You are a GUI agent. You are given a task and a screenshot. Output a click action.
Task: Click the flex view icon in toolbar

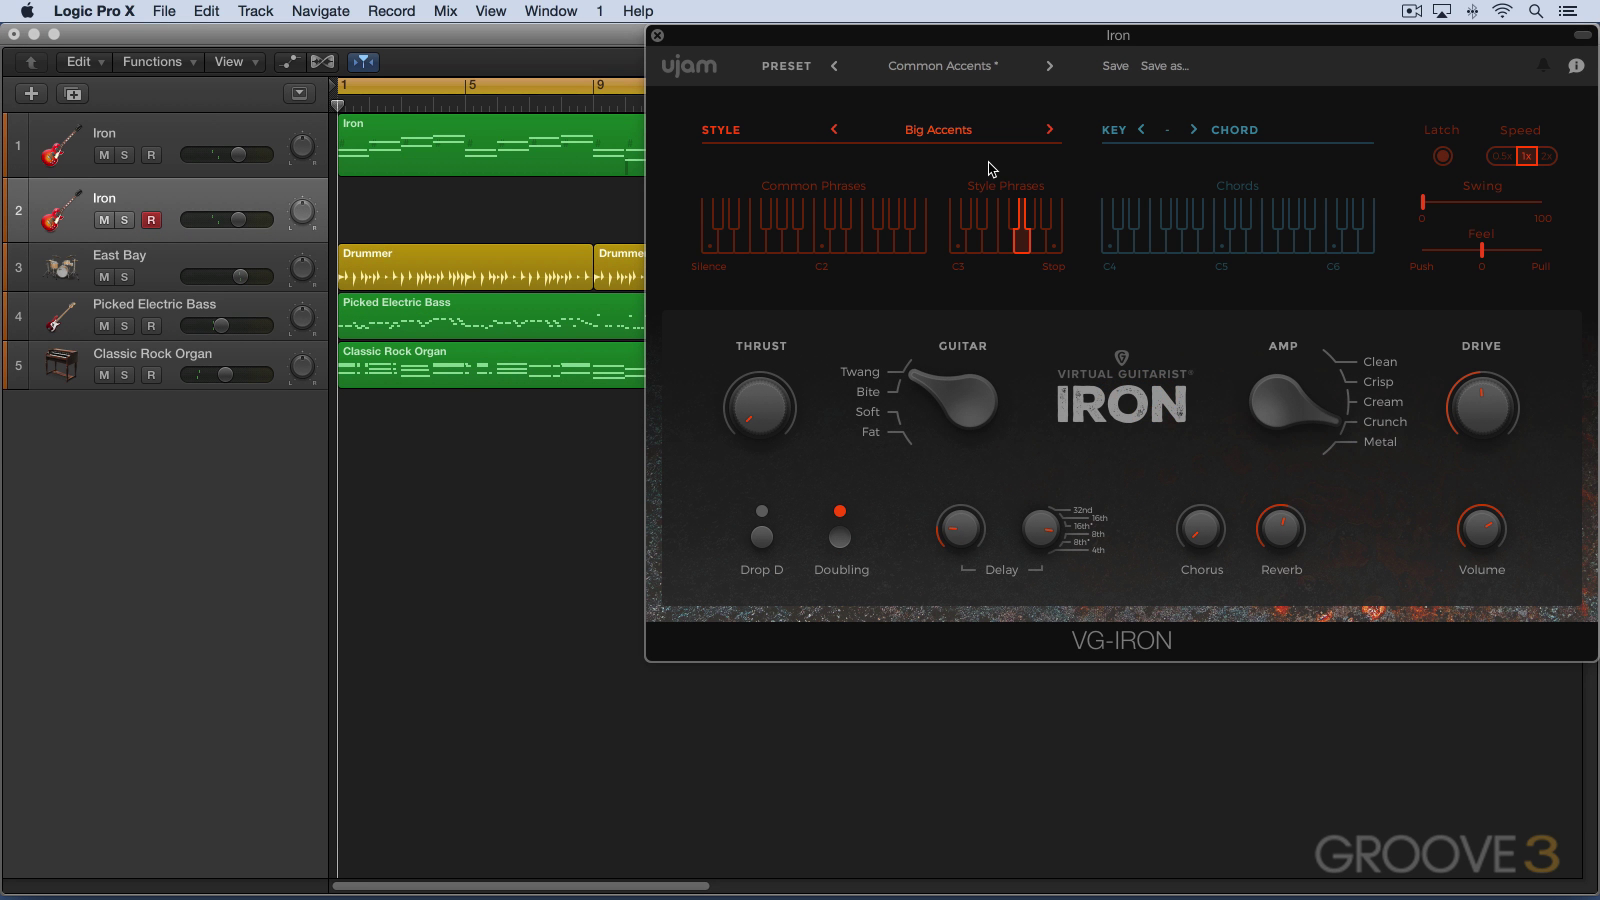(322, 62)
